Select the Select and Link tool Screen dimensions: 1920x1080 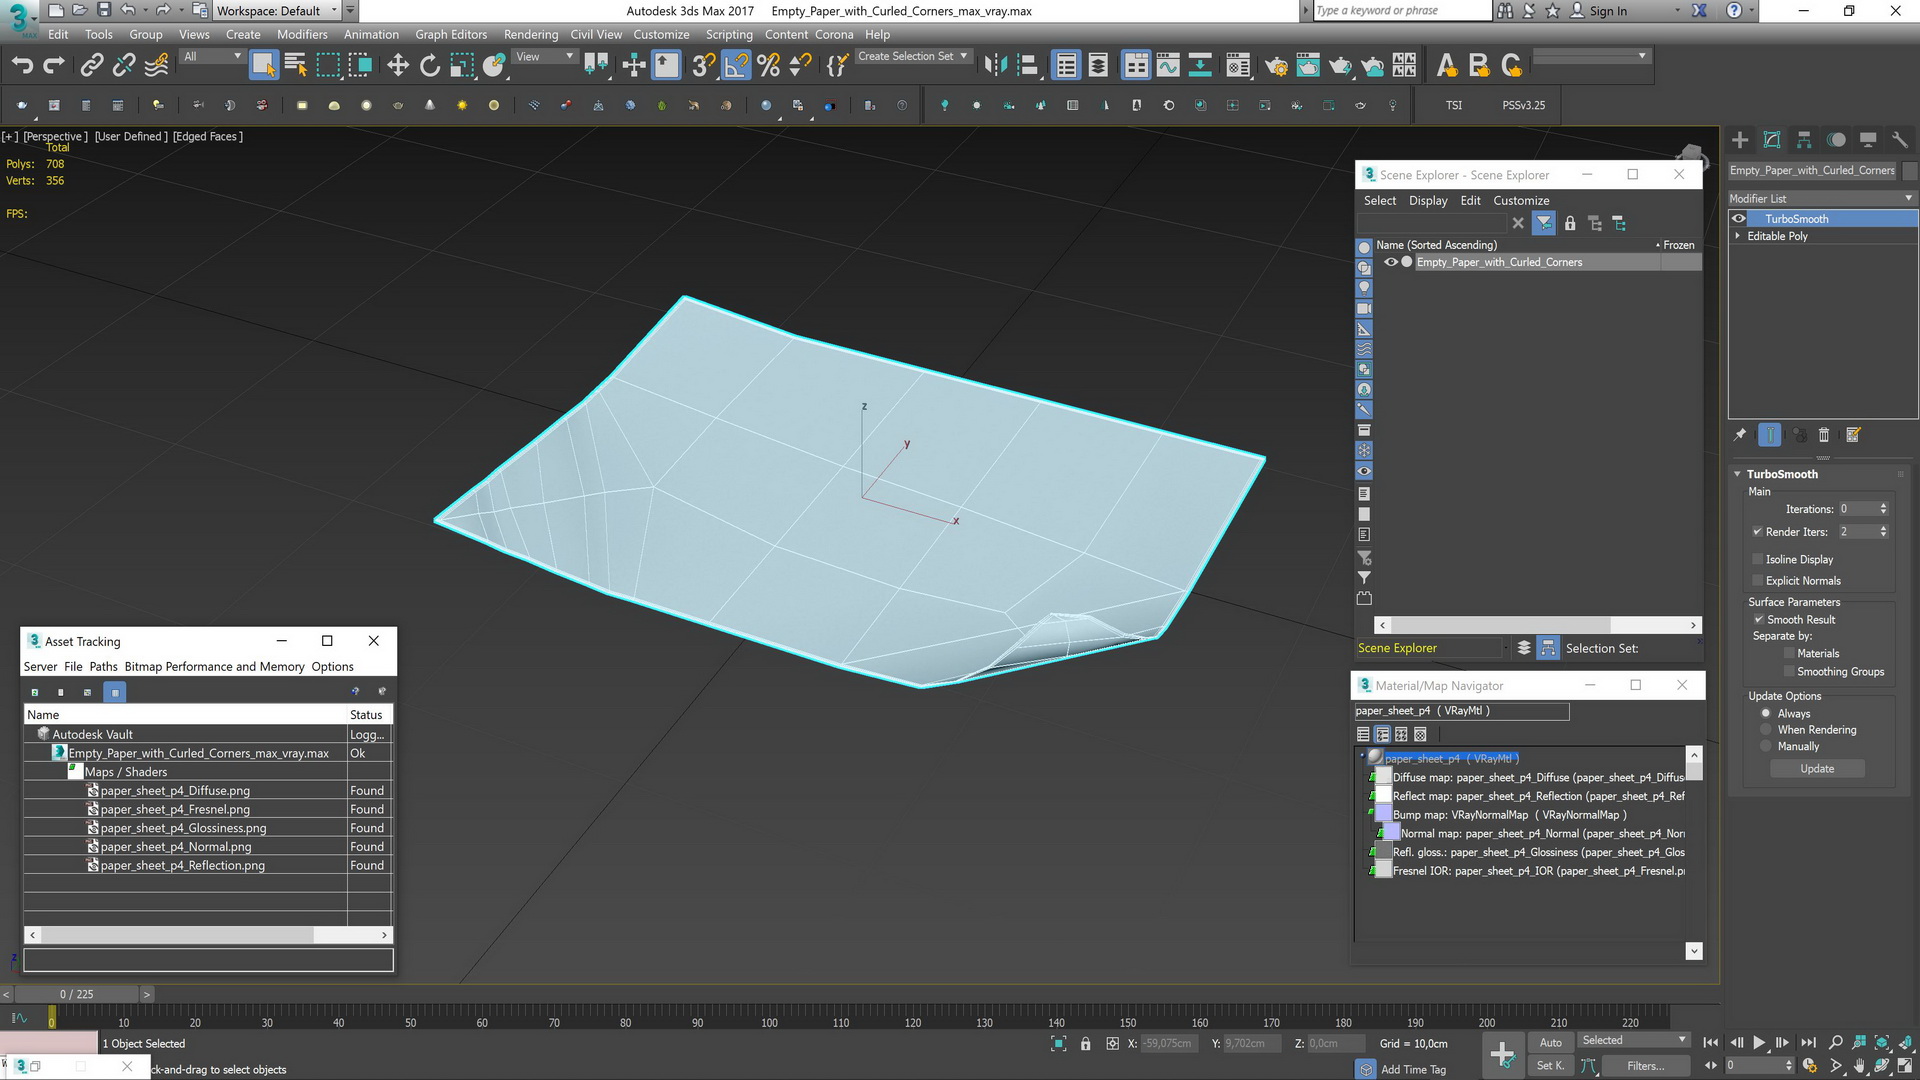[x=92, y=66]
